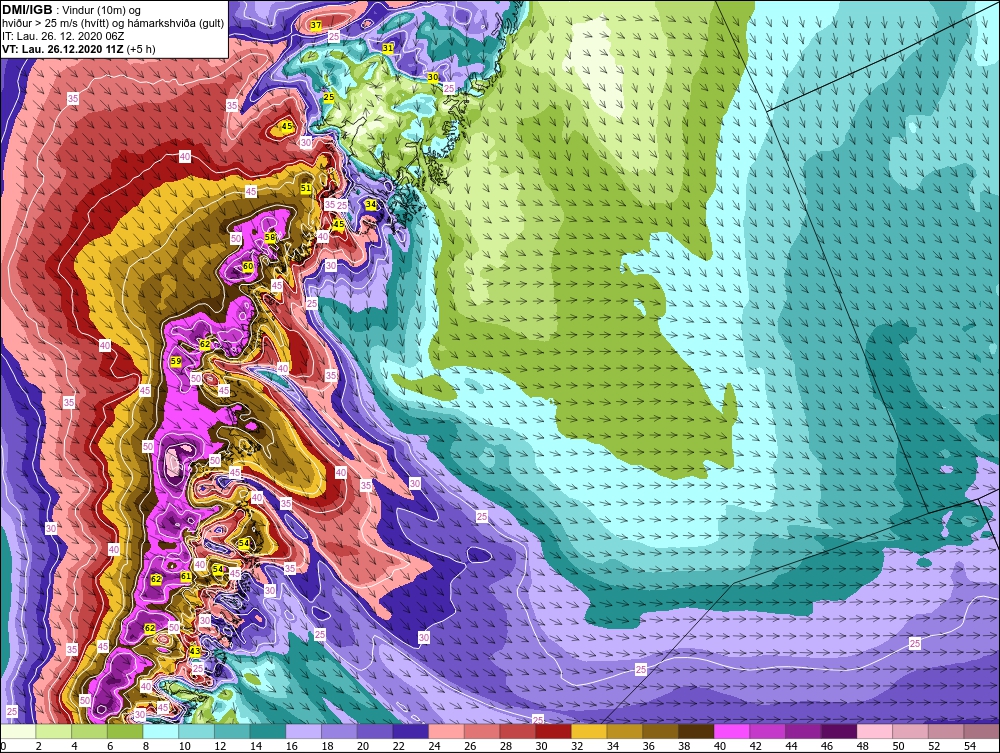Pick legend swatch between 14 and 16
1000x753 pixels.
point(268,731)
